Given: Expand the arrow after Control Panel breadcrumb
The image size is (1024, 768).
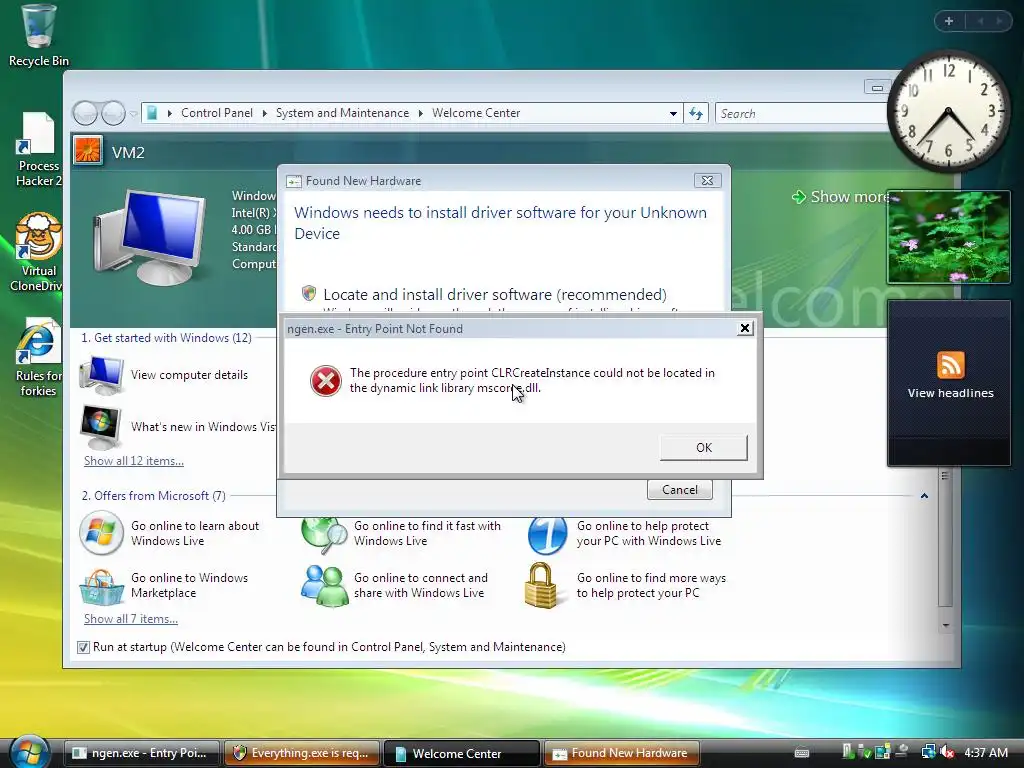Looking at the screenshot, I should tap(264, 114).
